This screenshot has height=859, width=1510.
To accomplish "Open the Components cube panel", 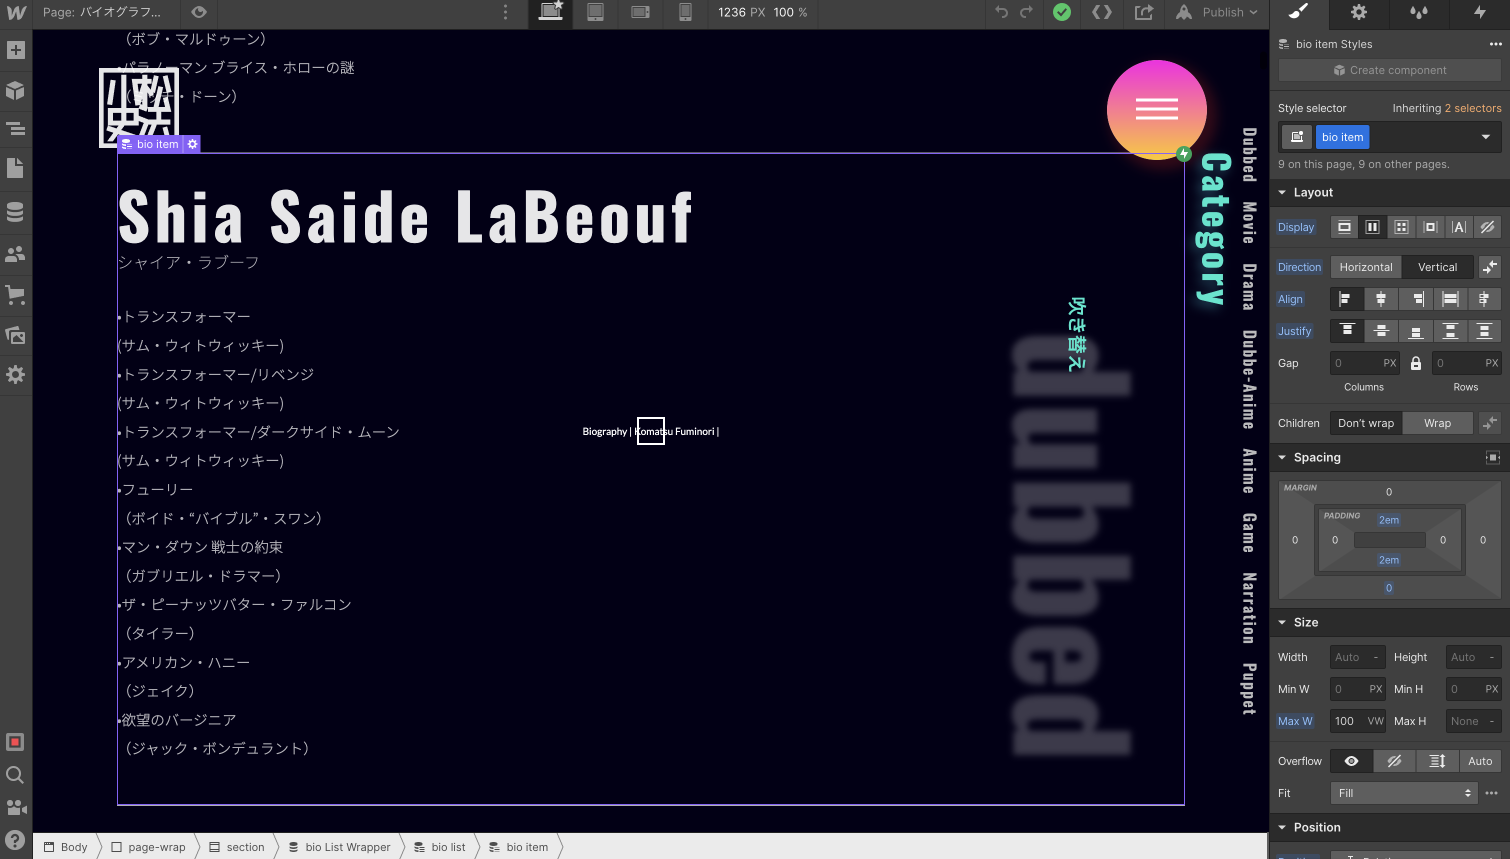I will 16,90.
